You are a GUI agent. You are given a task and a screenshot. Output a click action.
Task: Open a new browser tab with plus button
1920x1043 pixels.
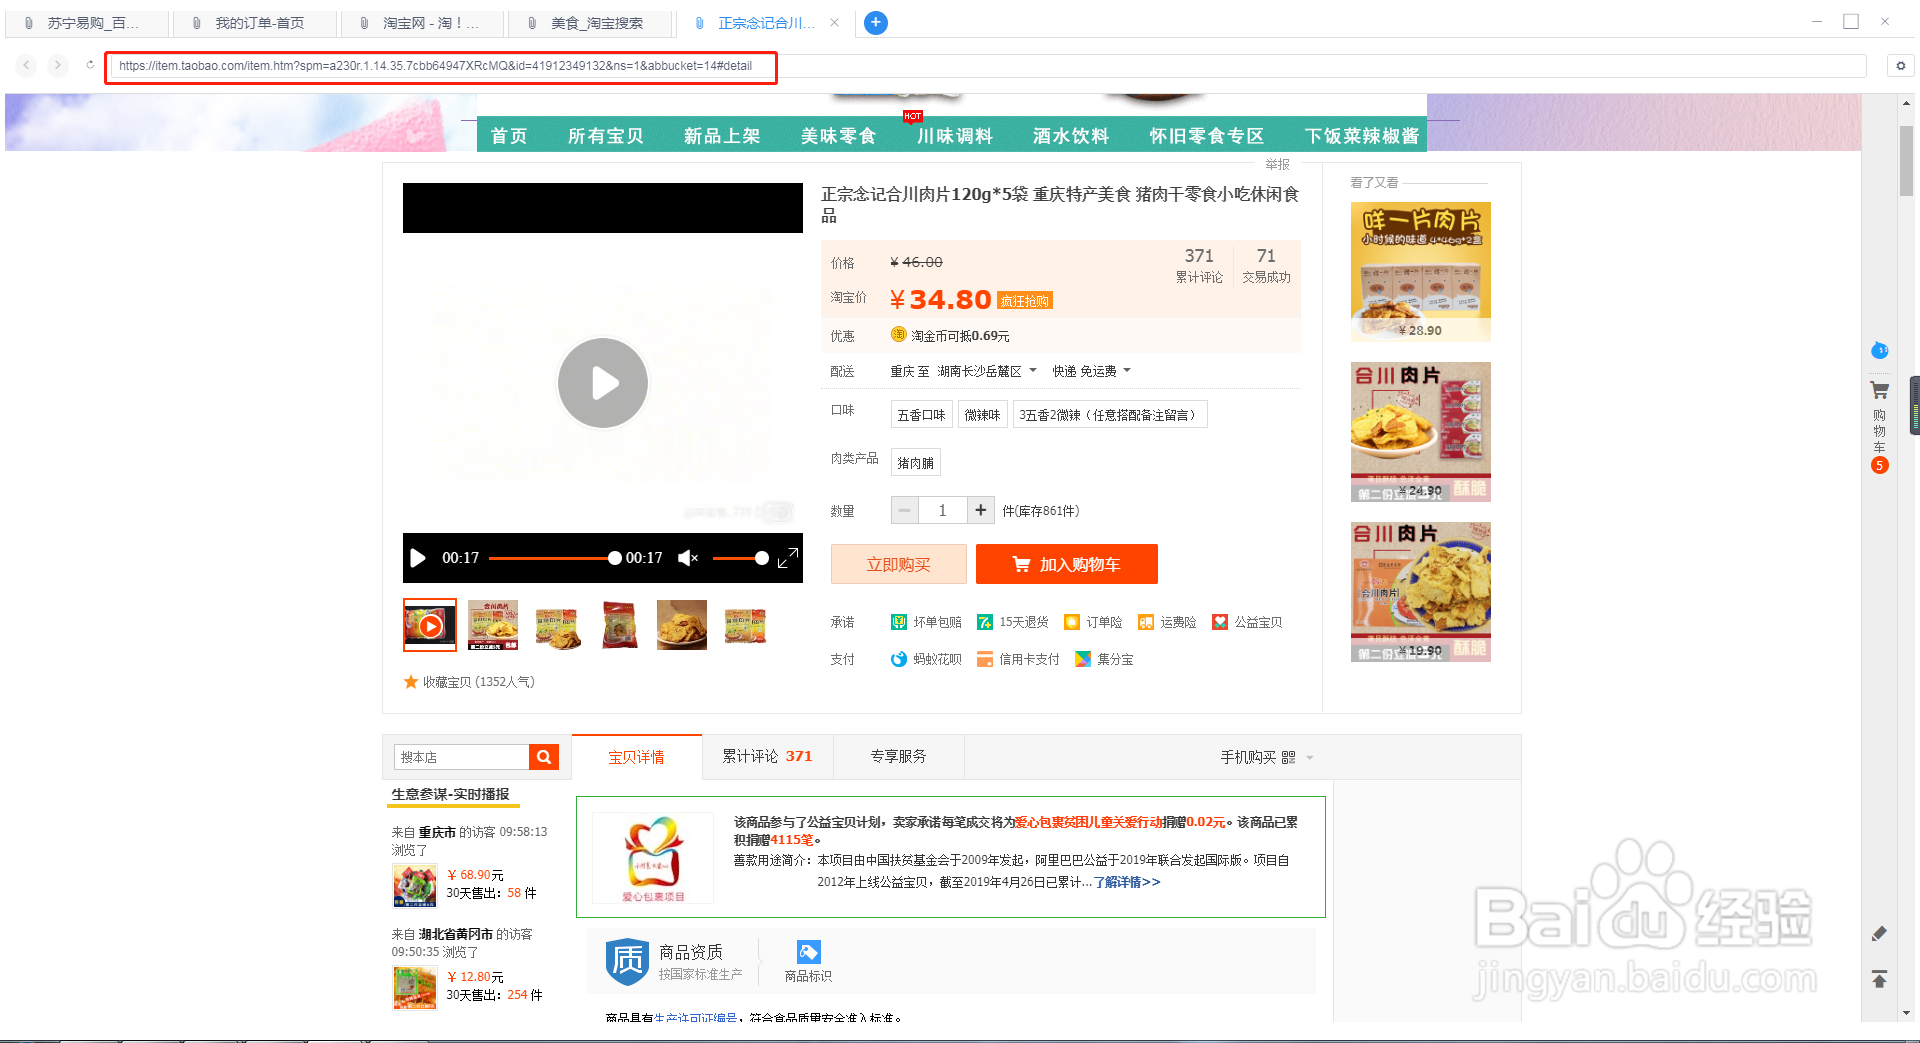coord(875,22)
